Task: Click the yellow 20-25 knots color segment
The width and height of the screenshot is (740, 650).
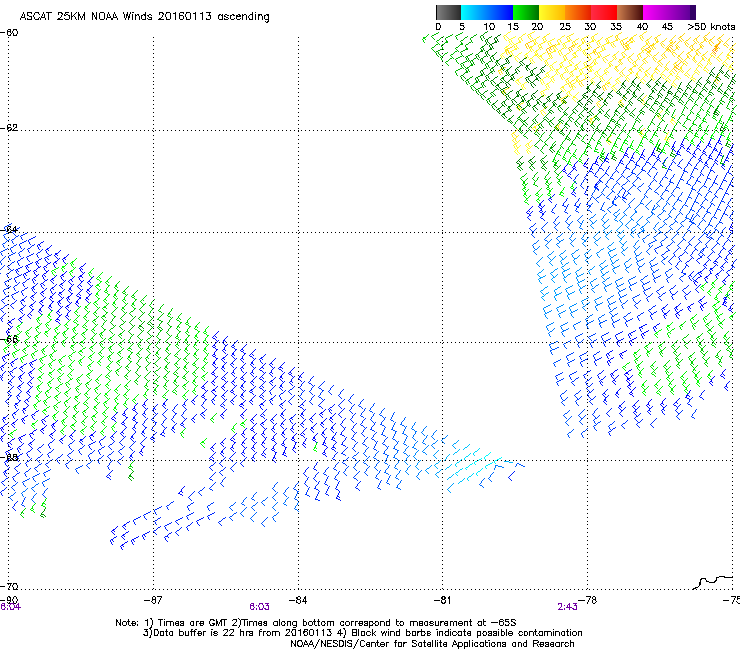Action: (552, 12)
